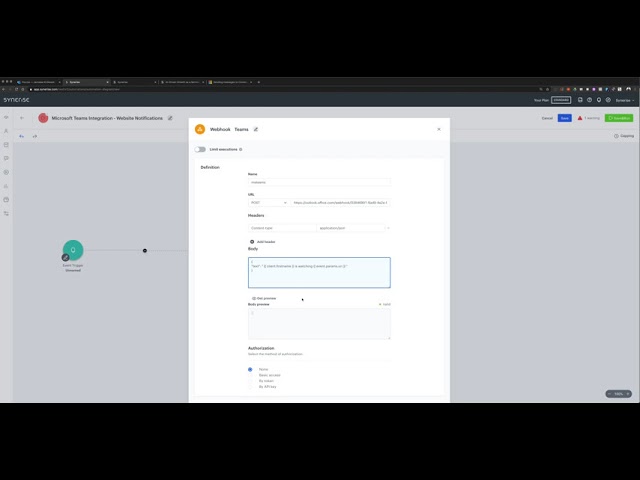
Task: Switch to the first browser tab
Action: pos(38,82)
